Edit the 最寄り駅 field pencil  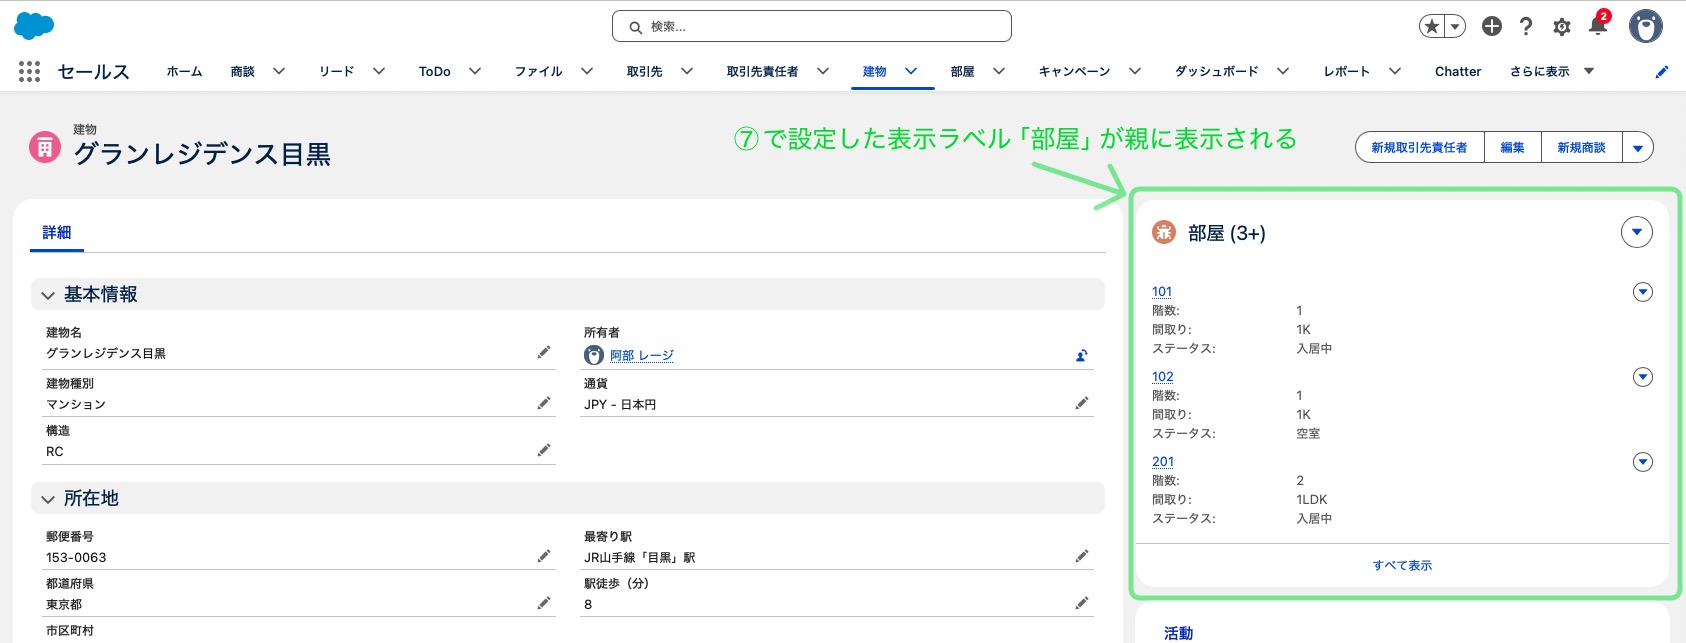click(1082, 556)
